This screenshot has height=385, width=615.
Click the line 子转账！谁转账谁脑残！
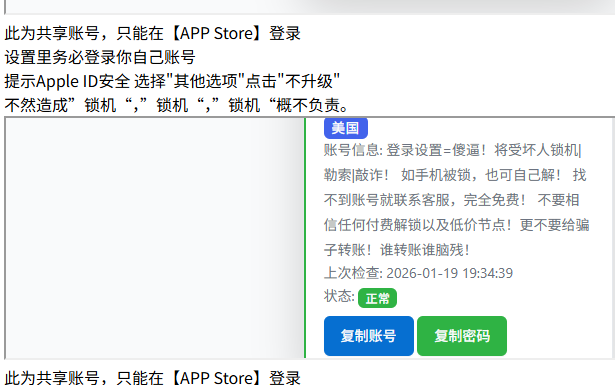point(397,250)
